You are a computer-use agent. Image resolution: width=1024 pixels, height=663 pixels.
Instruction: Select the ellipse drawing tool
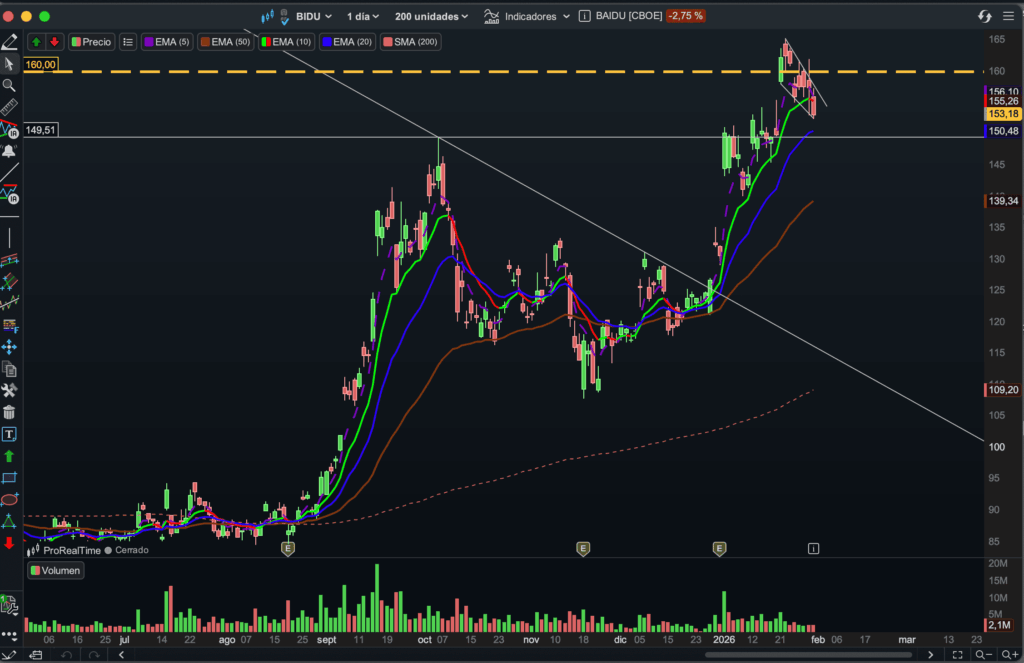click(9, 499)
